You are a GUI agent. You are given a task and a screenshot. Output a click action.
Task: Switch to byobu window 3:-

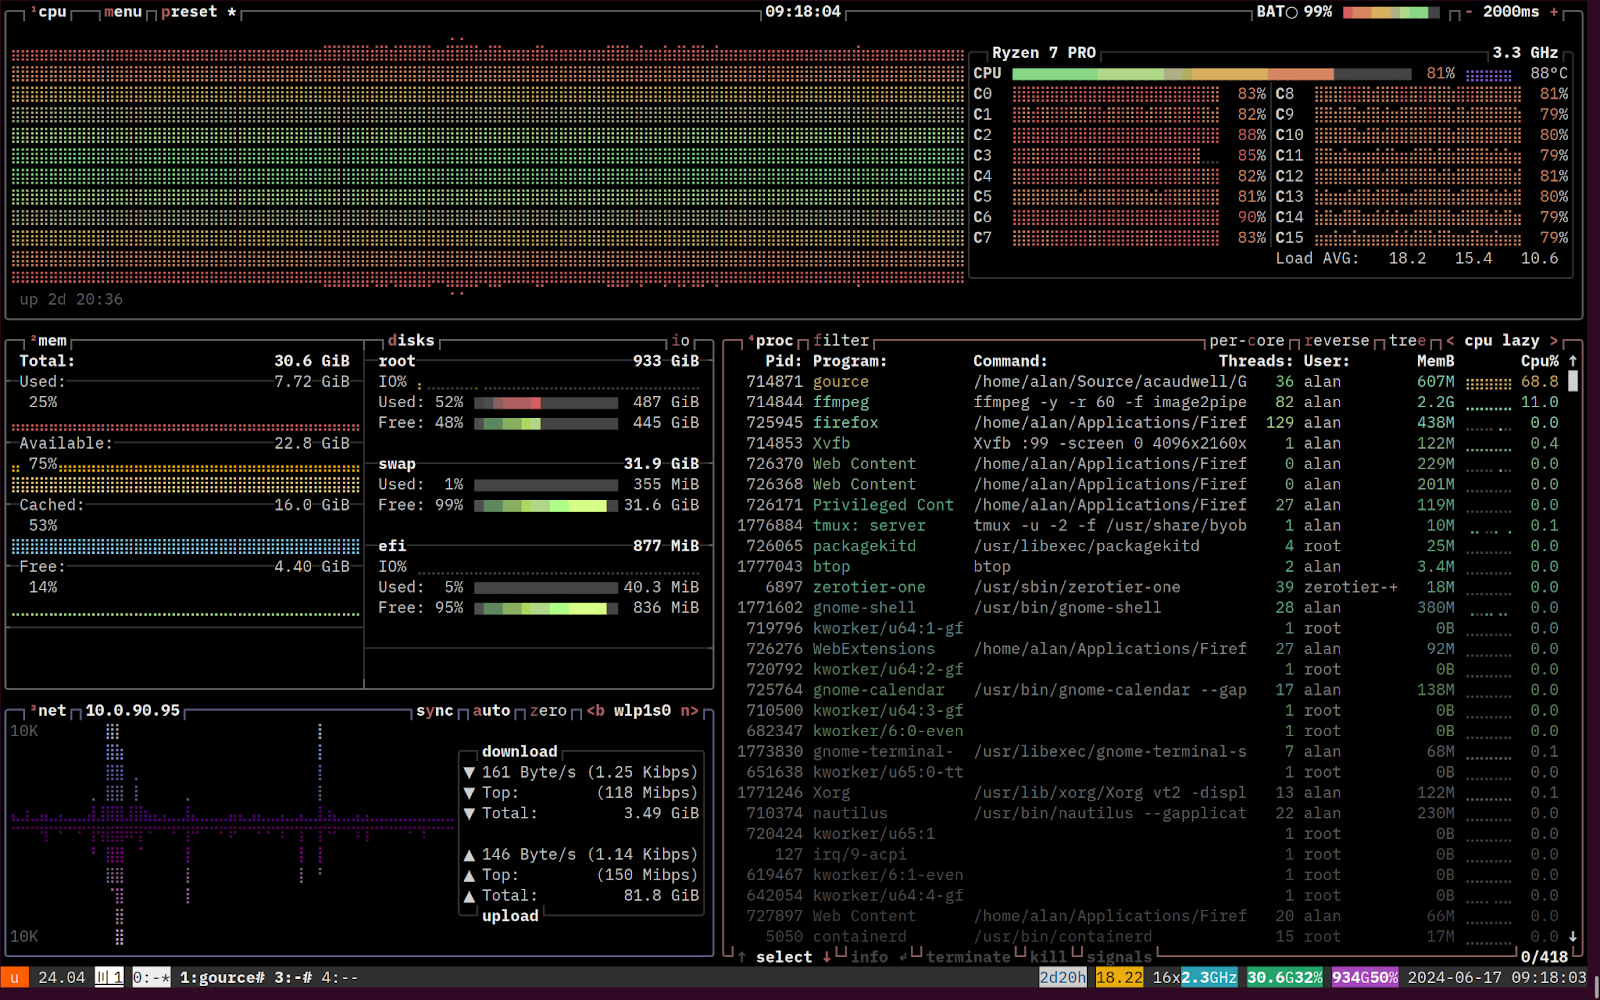[x=293, y=978]
